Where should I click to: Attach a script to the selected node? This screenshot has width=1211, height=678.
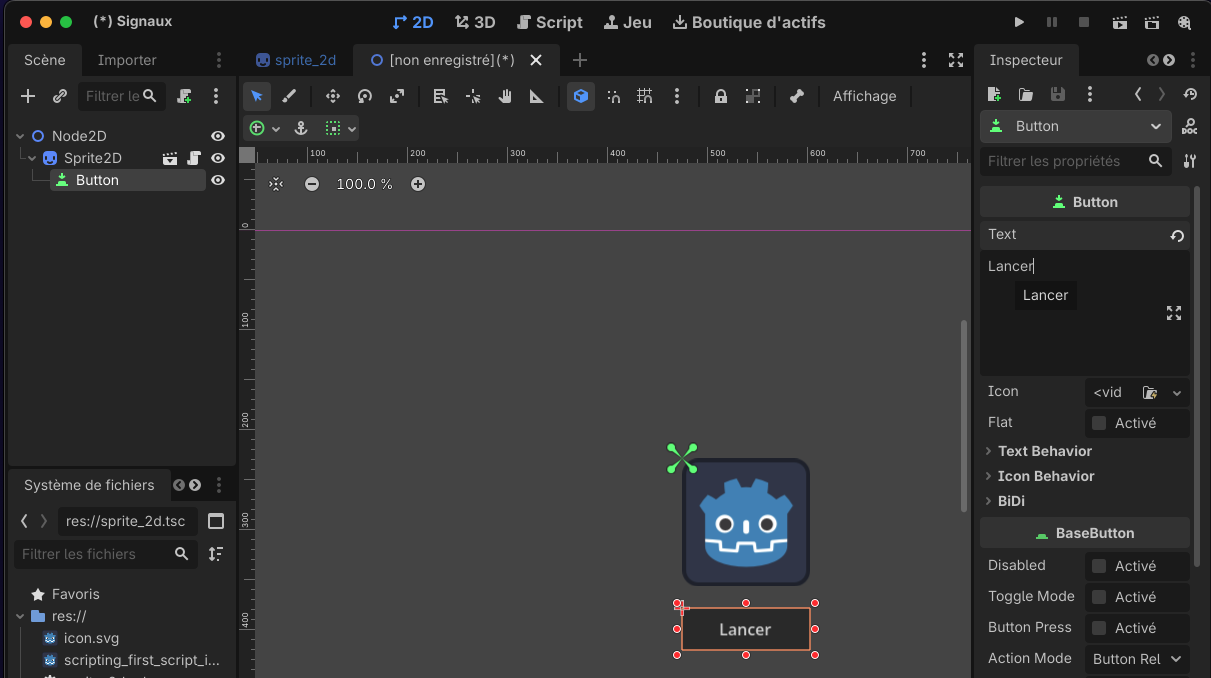[x=185, y=96]
